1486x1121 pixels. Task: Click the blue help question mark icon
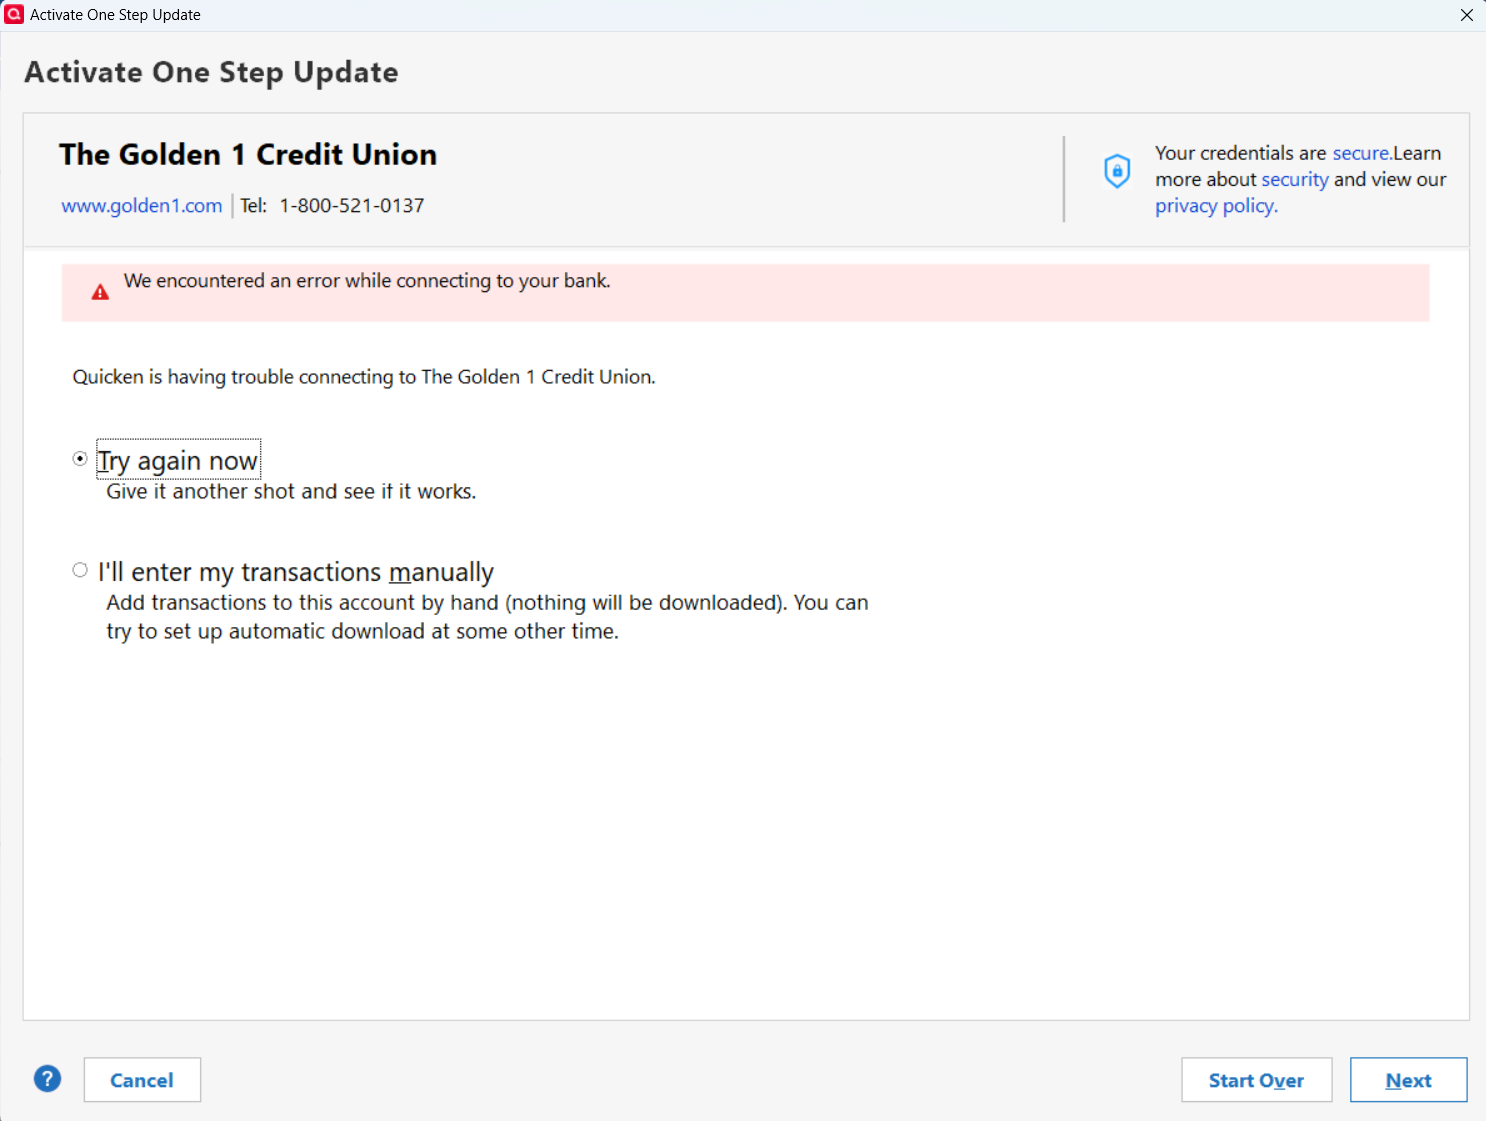pos(47,1079)
